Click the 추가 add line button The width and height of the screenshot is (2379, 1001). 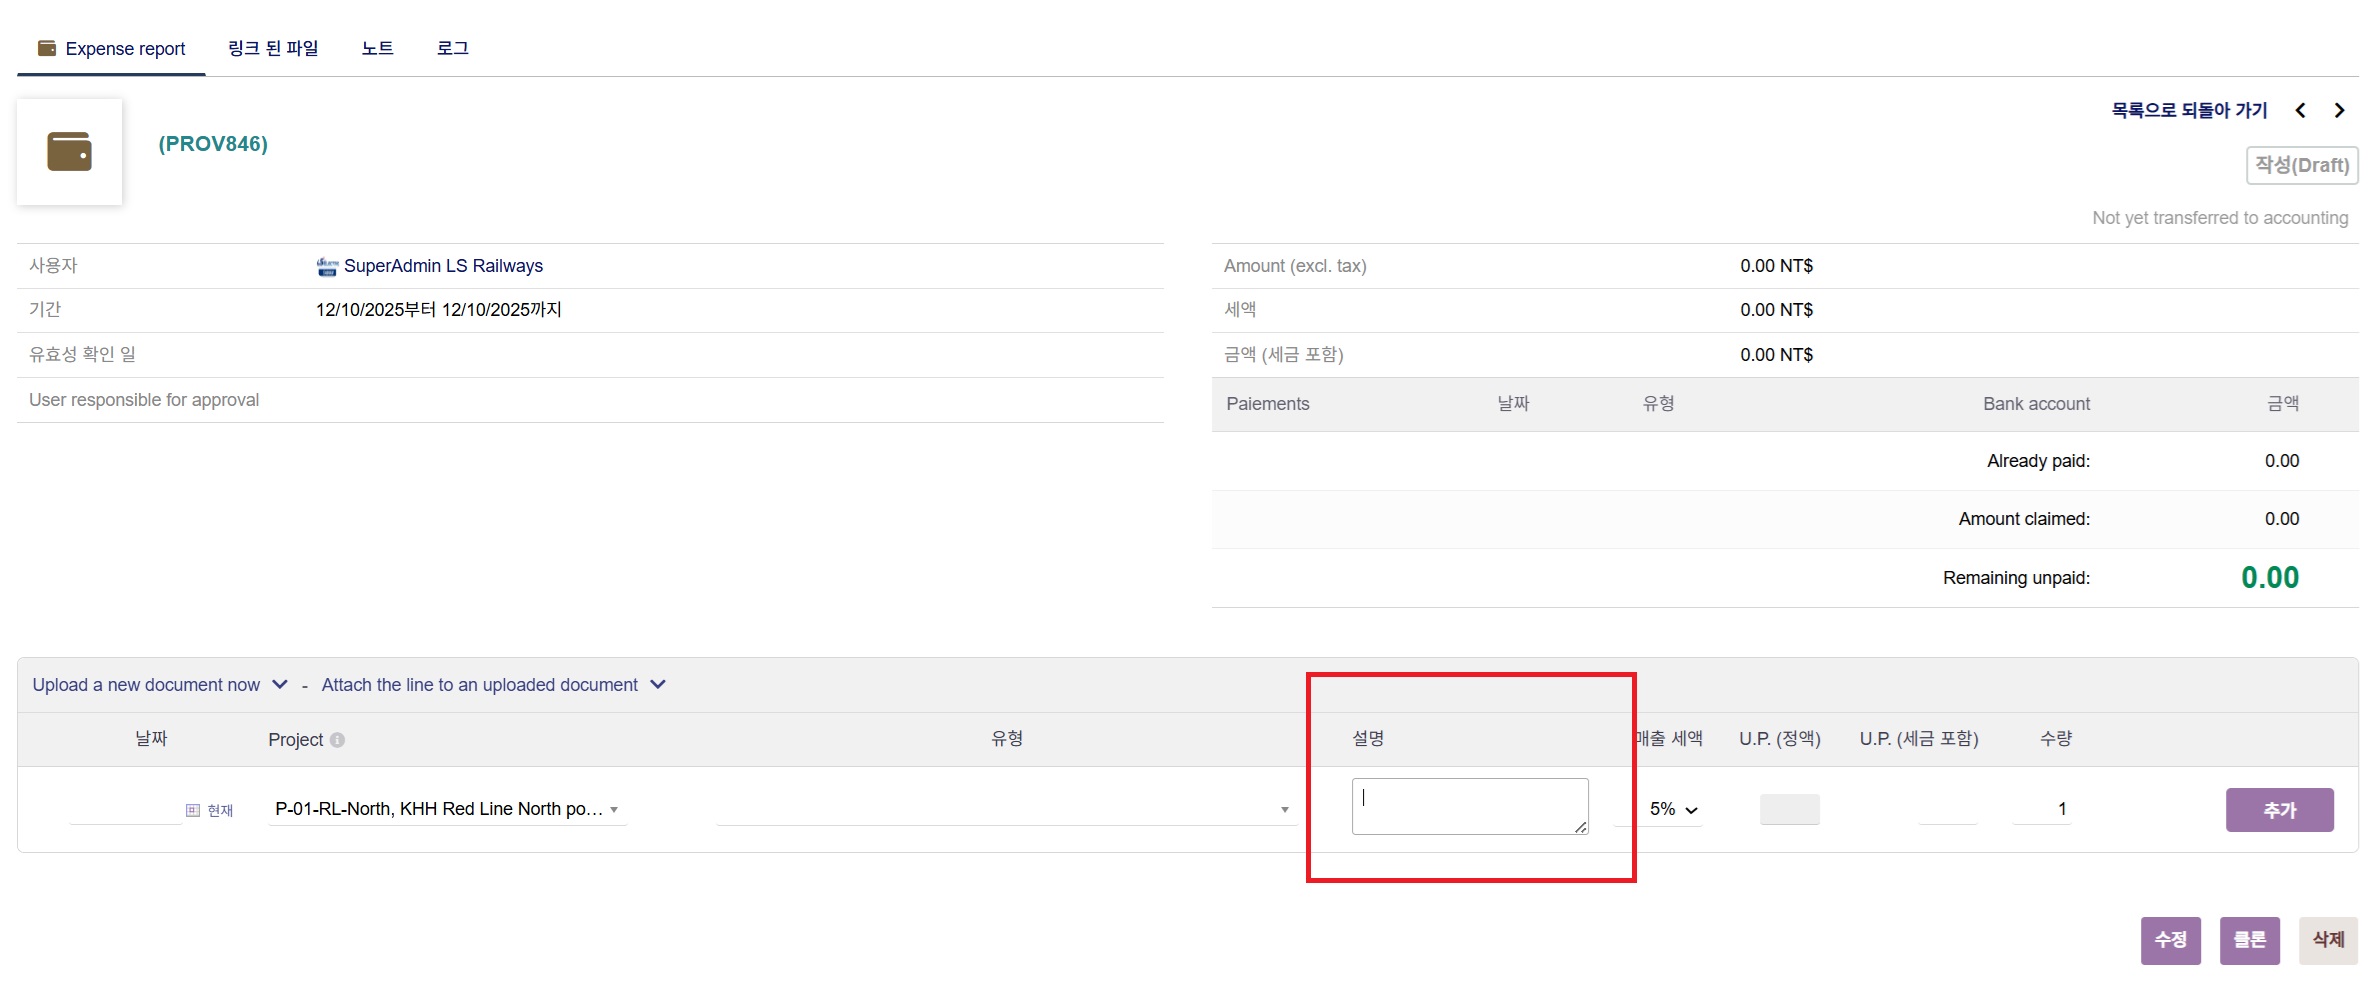2279,810
